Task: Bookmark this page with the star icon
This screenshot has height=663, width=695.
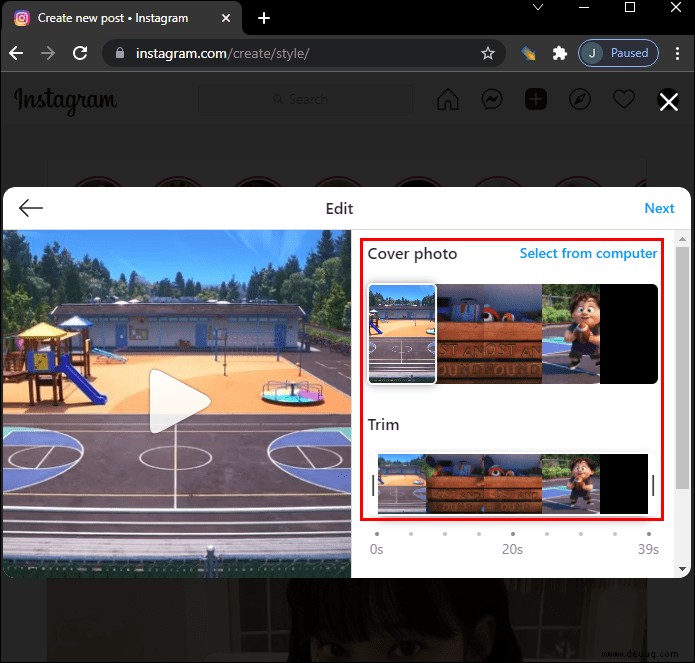Action: tap(488, 53)
